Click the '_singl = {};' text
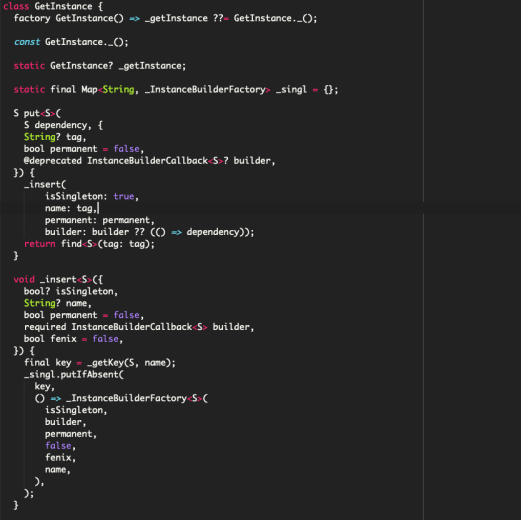Image resolution: width=522 pixels, height=520 pixels. point(307,90)
